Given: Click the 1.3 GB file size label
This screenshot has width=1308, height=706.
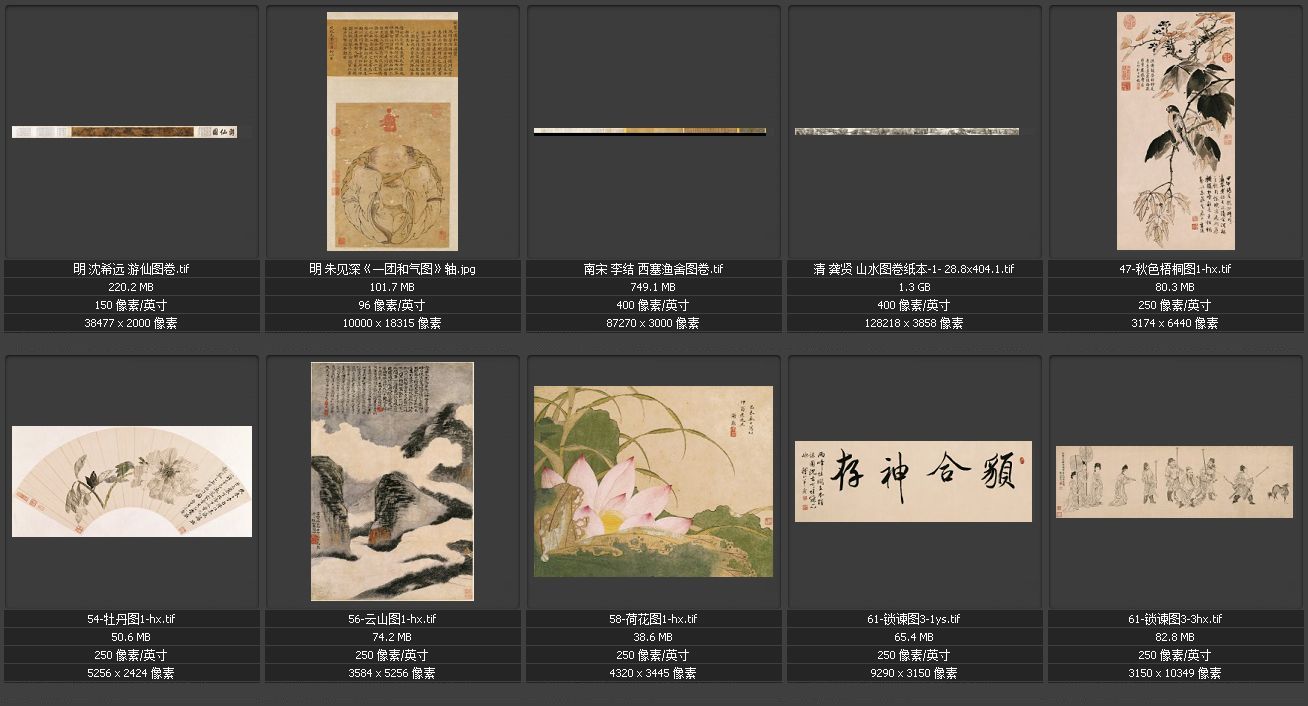Looking at the screenshot, I should point(914,287).
